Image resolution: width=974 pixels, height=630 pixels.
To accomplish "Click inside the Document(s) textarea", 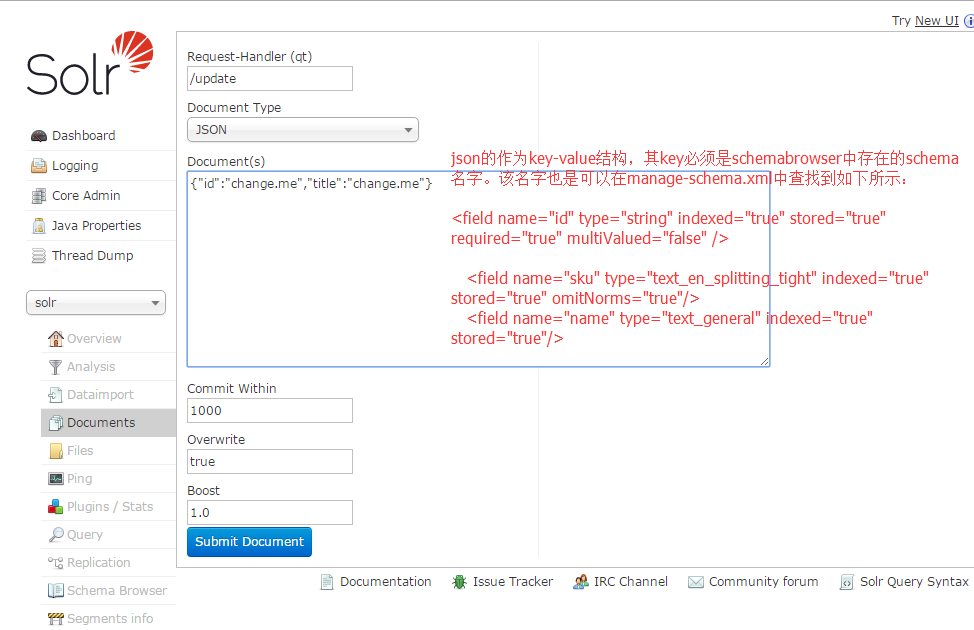I will click(478, 269).
